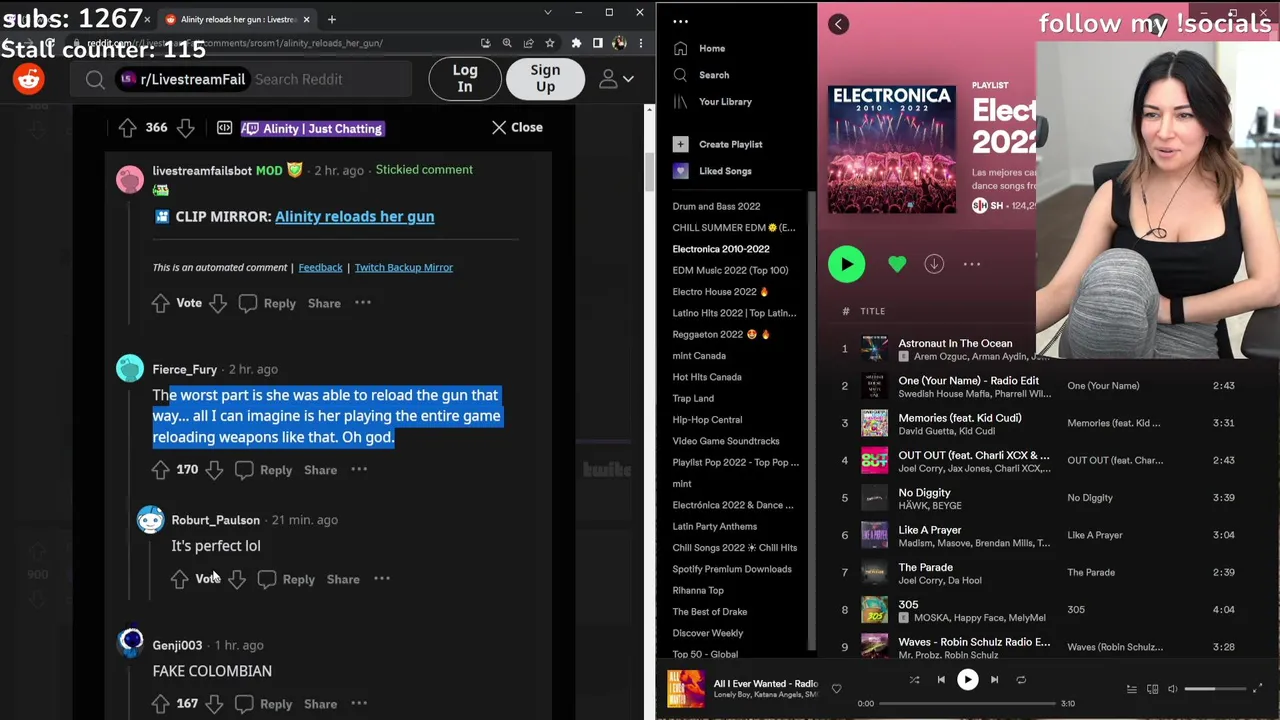1280x720 pixels.
Task: Bookmark this page with the star icon
Action: 549,43
